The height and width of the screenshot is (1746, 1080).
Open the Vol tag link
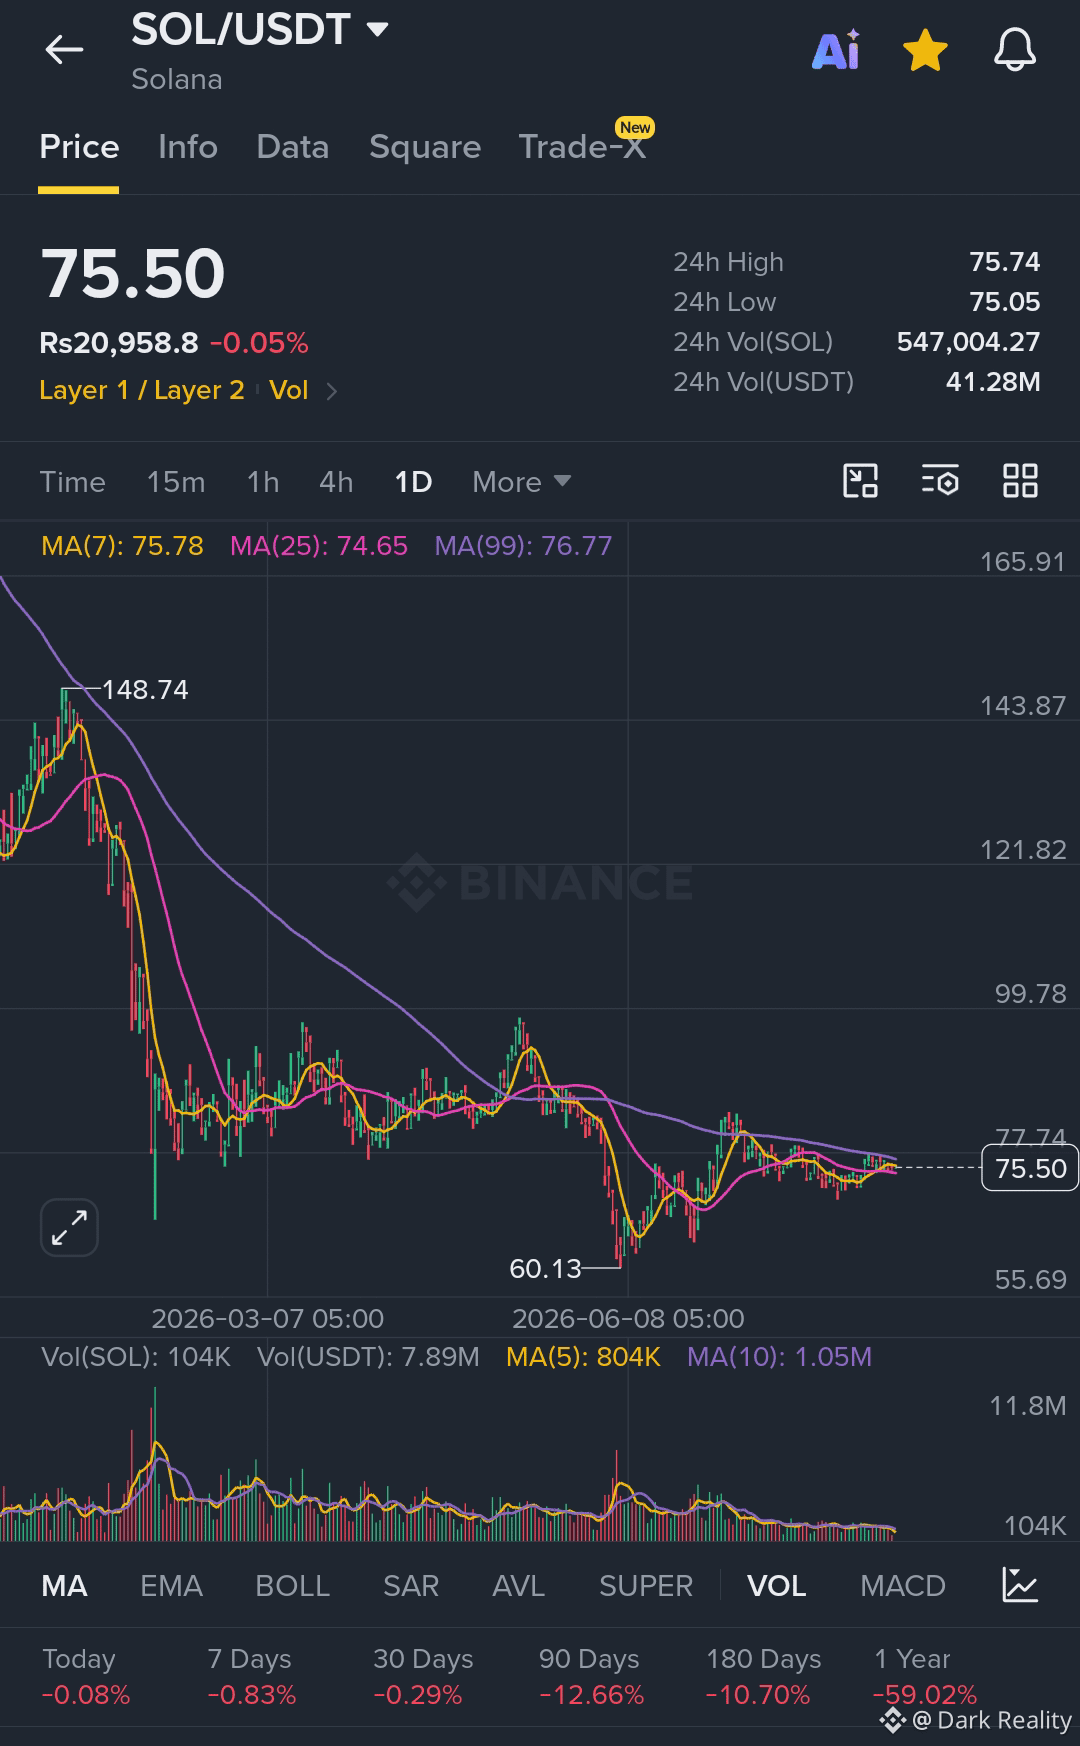(x=288, y=390)
